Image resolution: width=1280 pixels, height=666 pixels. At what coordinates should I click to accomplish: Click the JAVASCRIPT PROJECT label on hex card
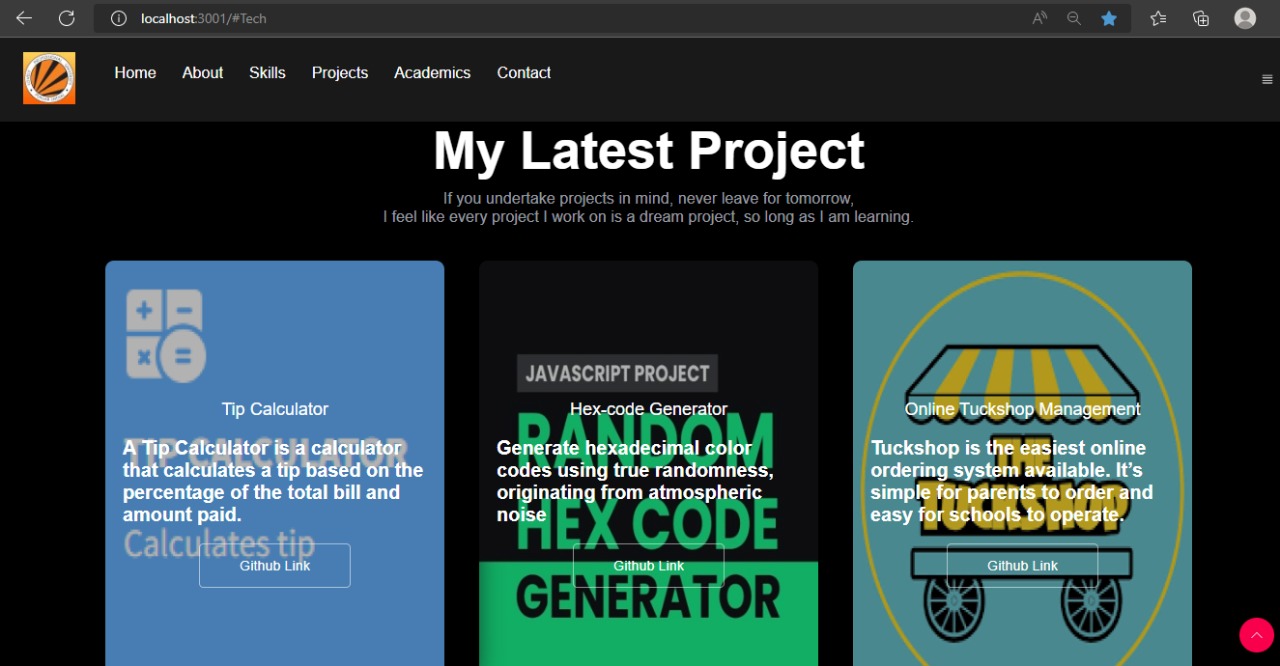(x=617, y=374)
